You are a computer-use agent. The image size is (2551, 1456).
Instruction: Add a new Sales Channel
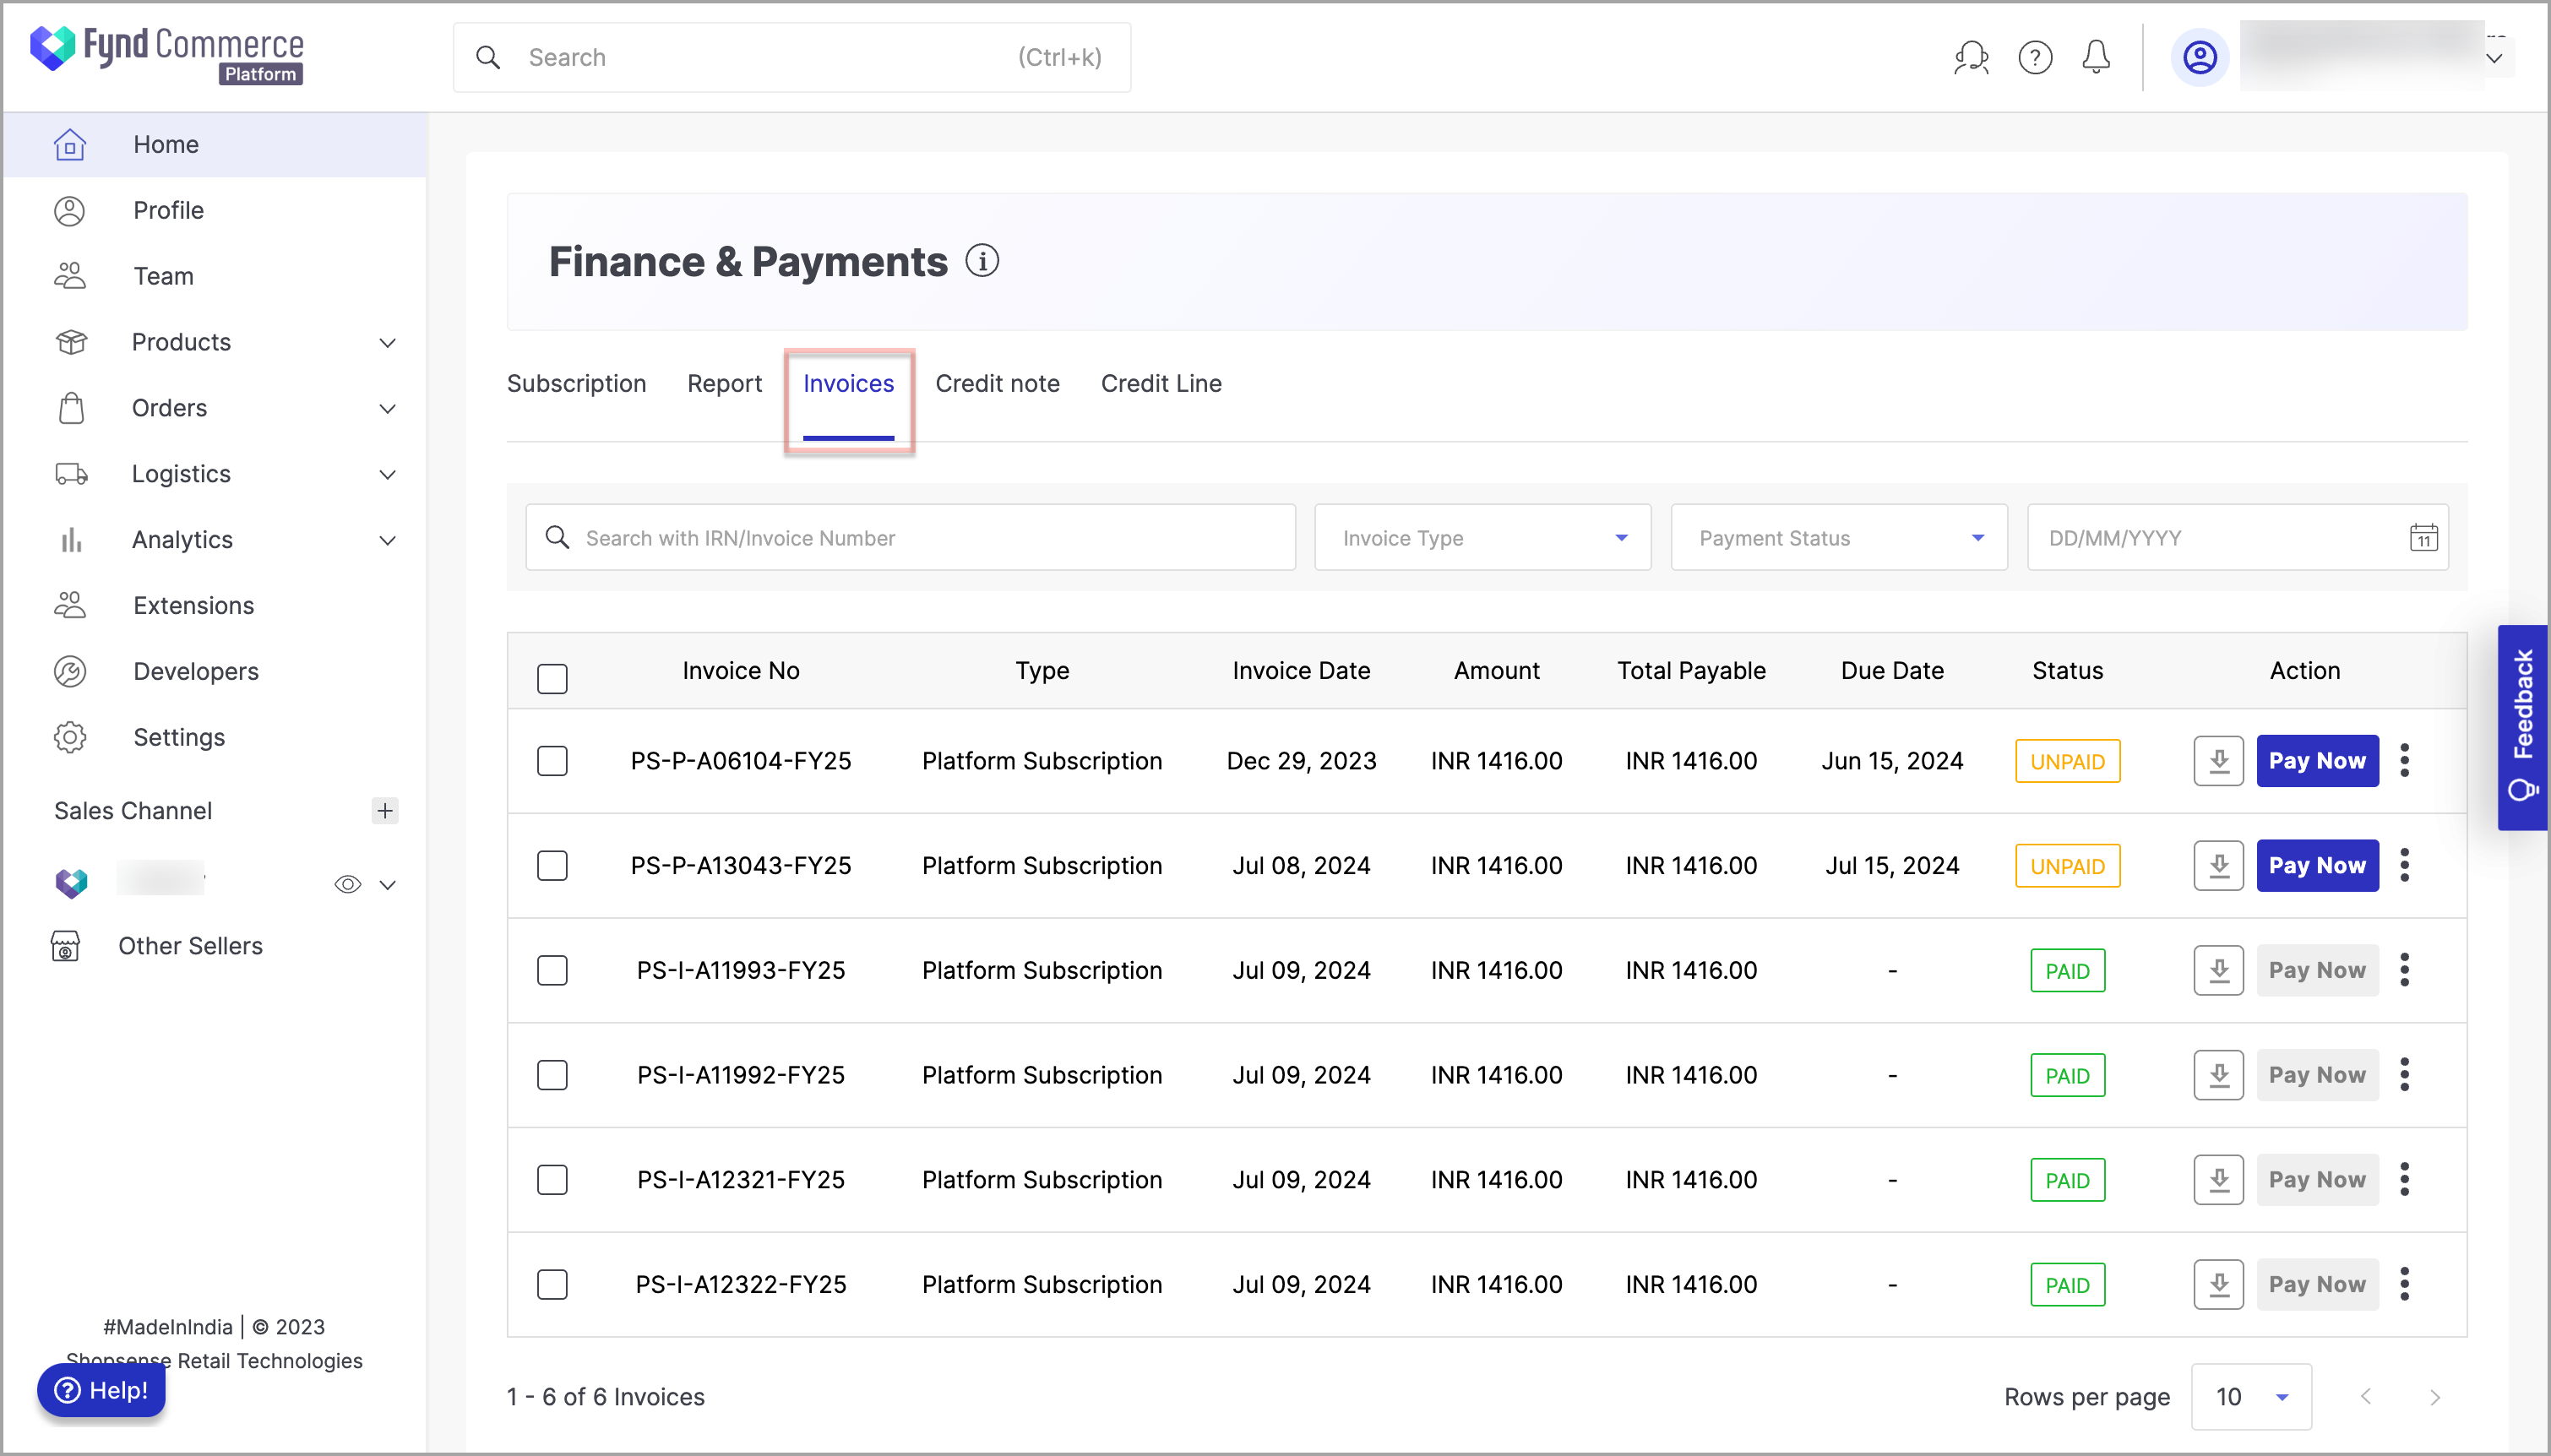click(x=385, y=811)
